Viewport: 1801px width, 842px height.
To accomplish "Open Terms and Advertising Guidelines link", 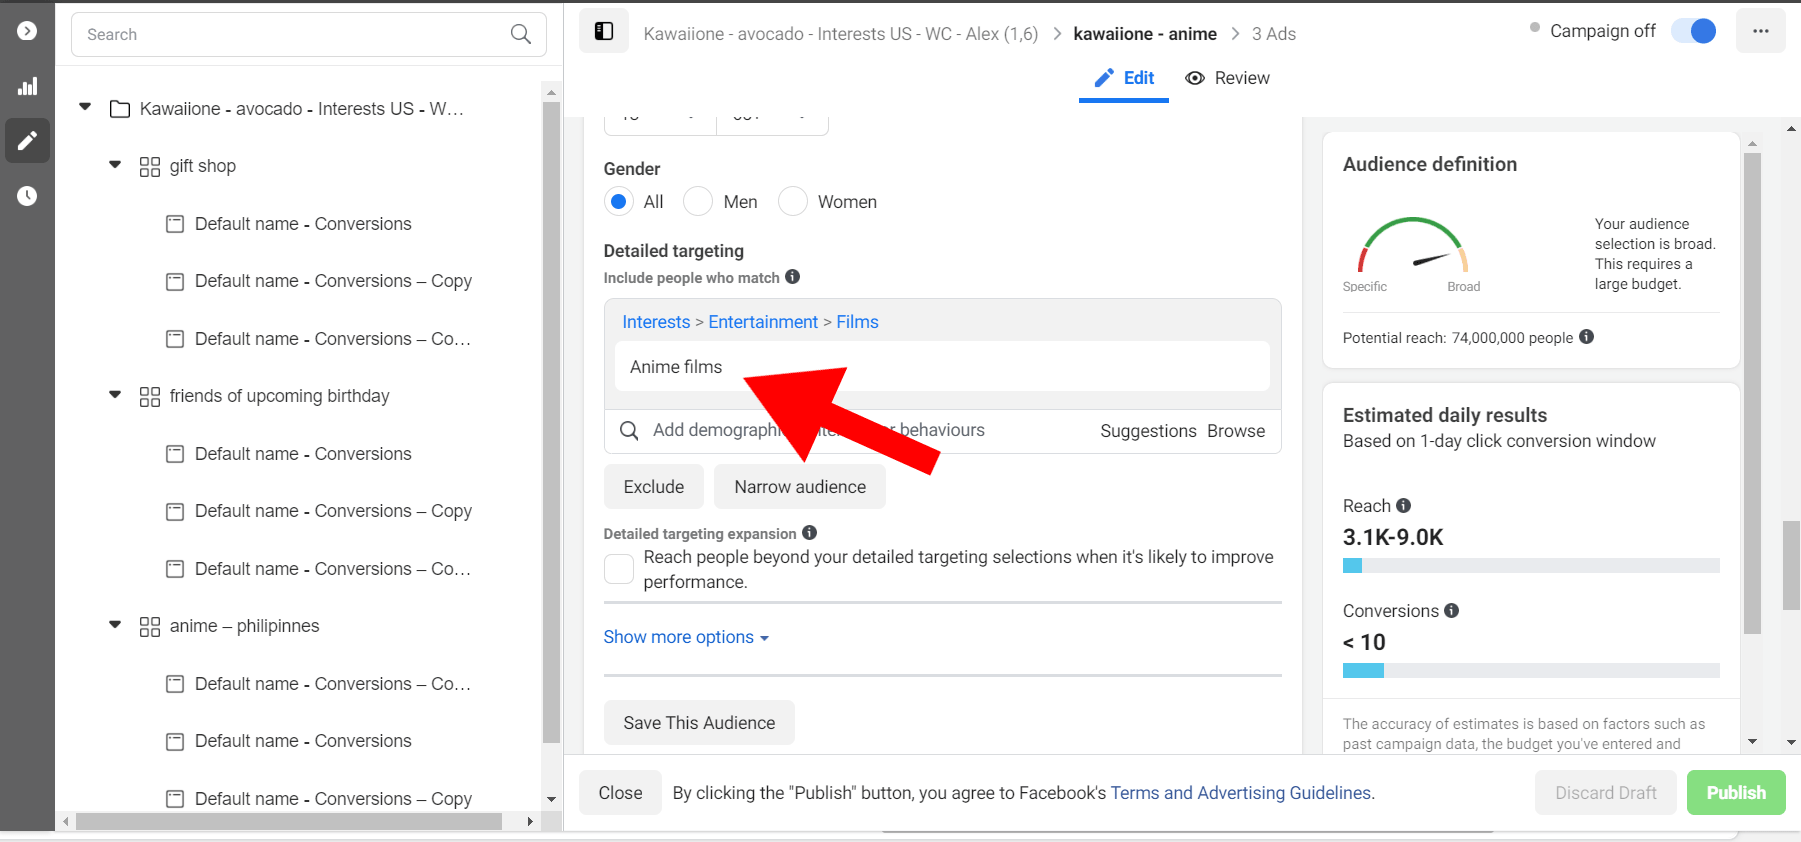I will pos(1241,793).
